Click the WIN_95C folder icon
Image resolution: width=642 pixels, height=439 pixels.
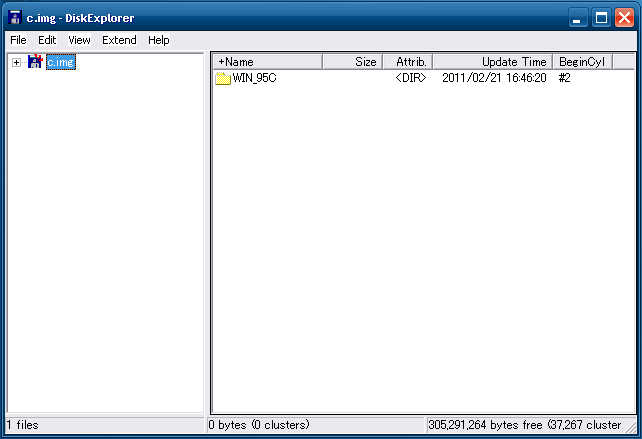point(223,78)
